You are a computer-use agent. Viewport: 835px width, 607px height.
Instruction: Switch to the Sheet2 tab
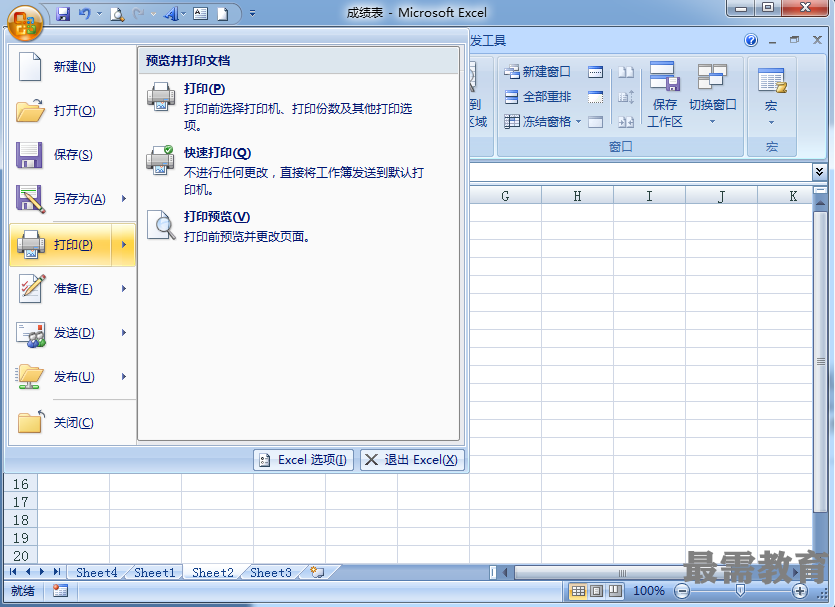(x=212, y=572)
